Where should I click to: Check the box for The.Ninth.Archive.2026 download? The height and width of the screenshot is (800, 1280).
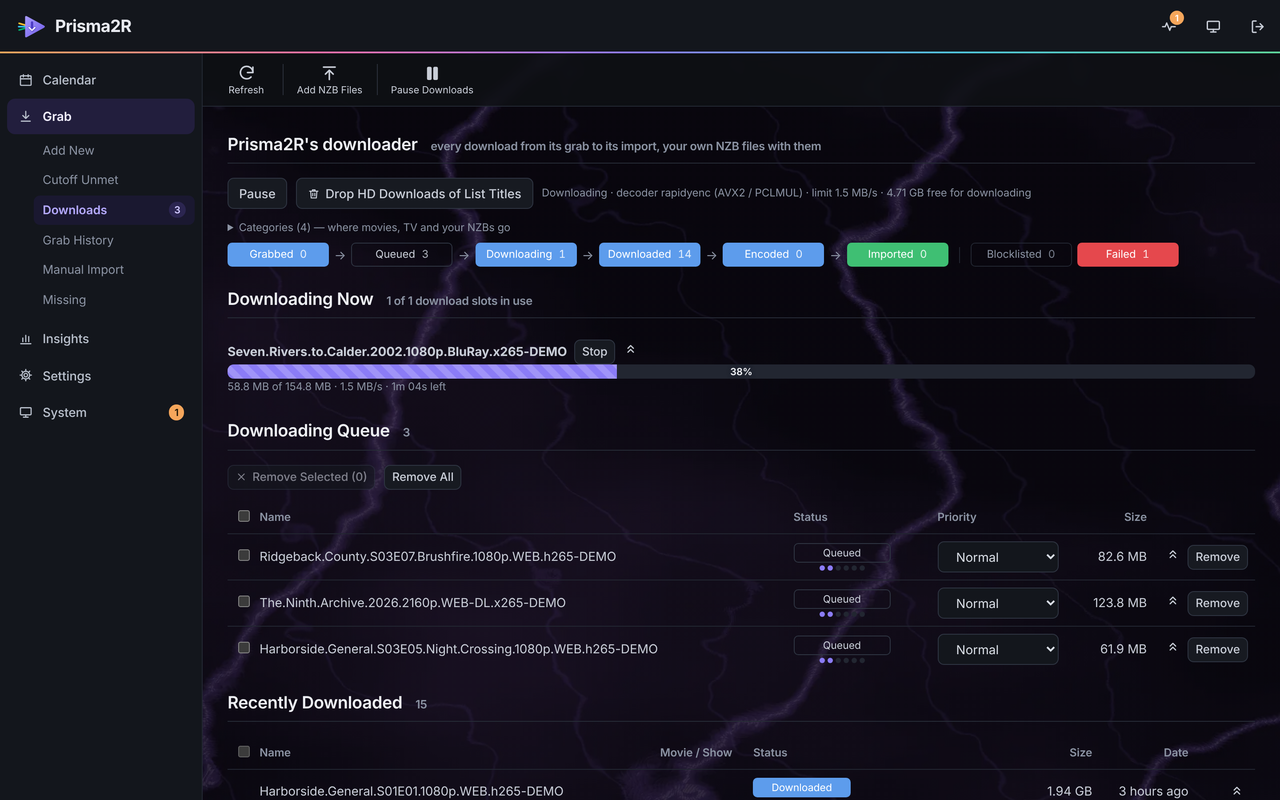pos(244,601)
